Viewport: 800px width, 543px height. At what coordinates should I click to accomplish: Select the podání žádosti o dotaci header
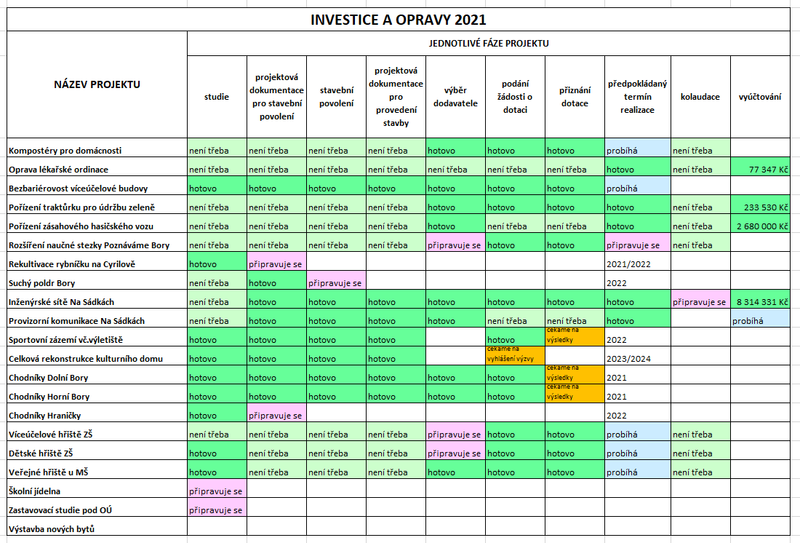(x=515, y=97)
